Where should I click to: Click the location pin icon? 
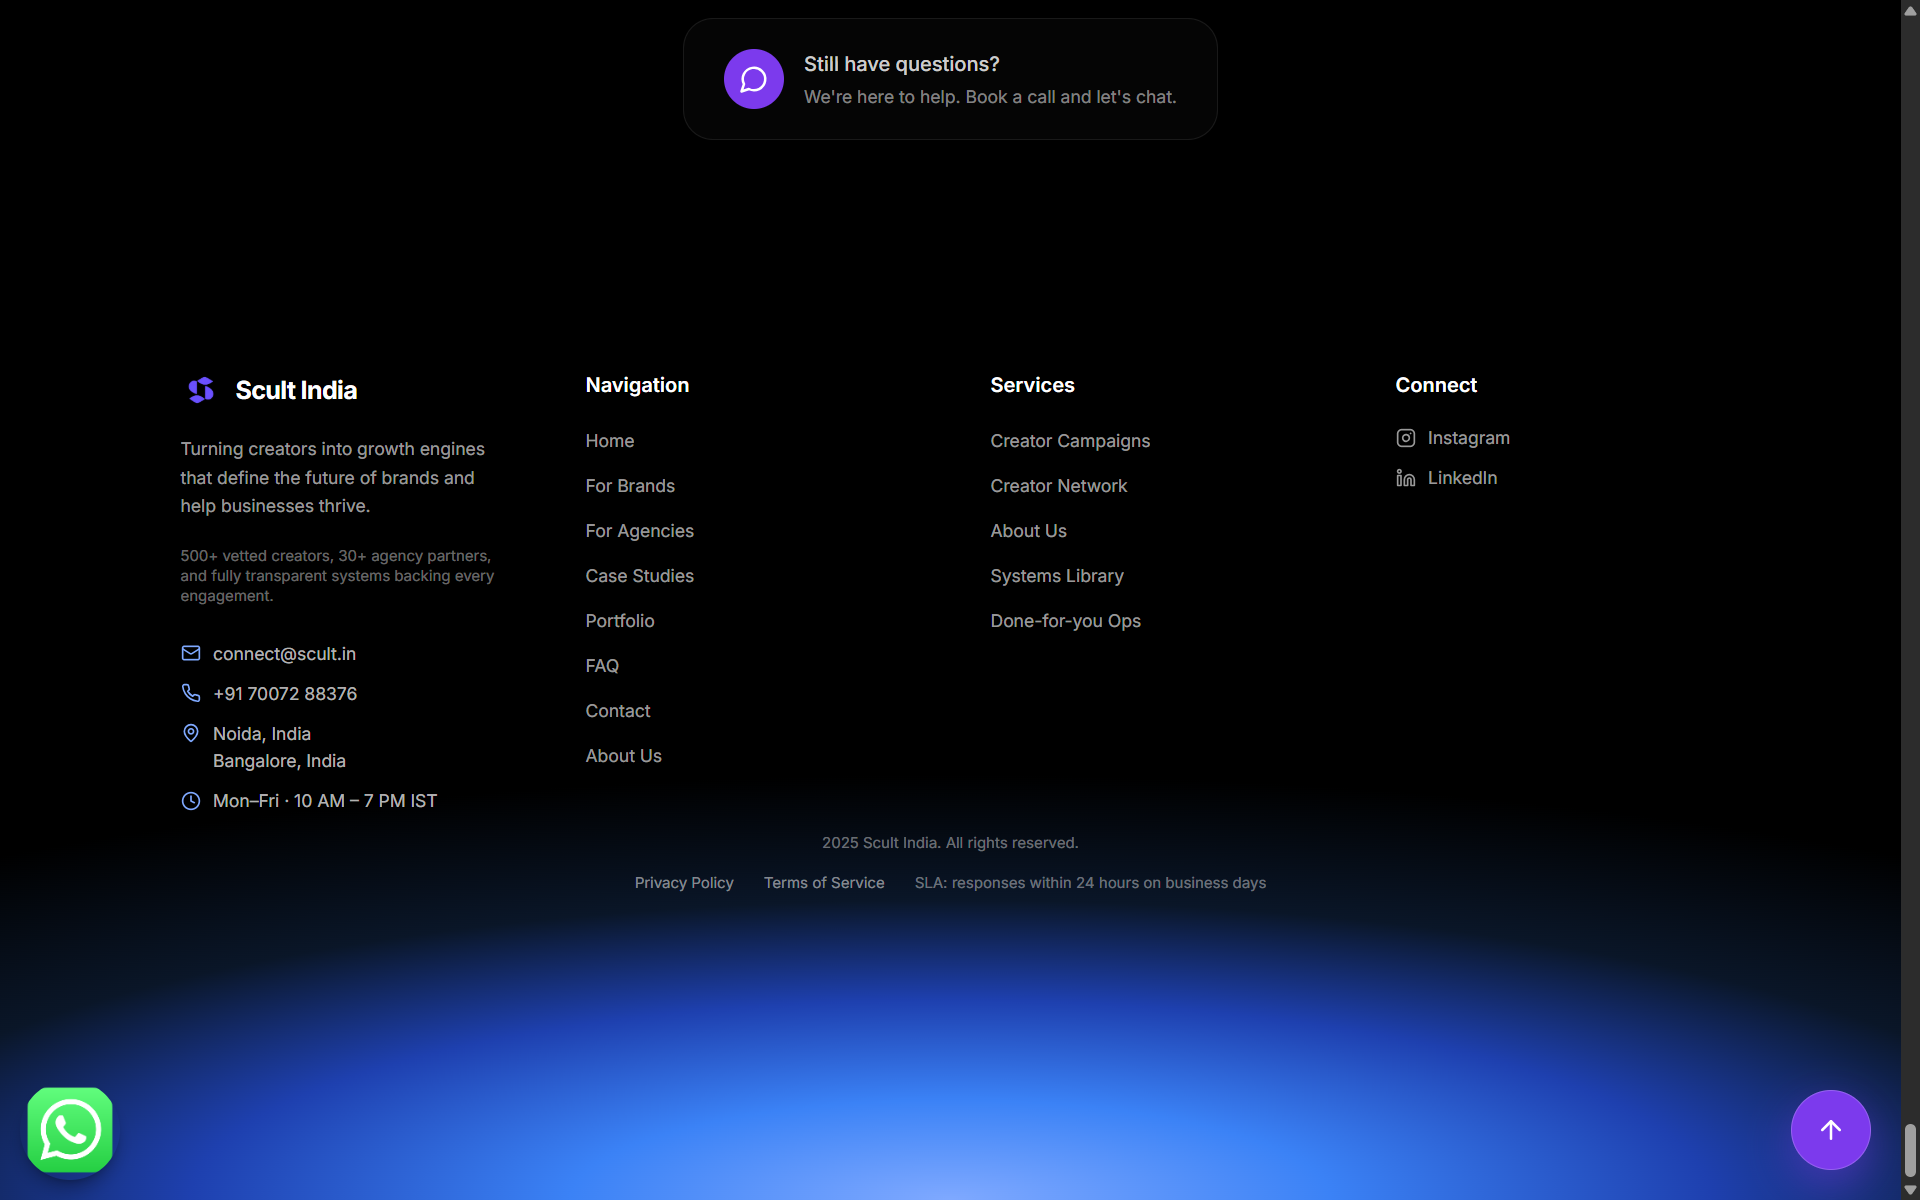pyautogui.click(x=191, y=733)
